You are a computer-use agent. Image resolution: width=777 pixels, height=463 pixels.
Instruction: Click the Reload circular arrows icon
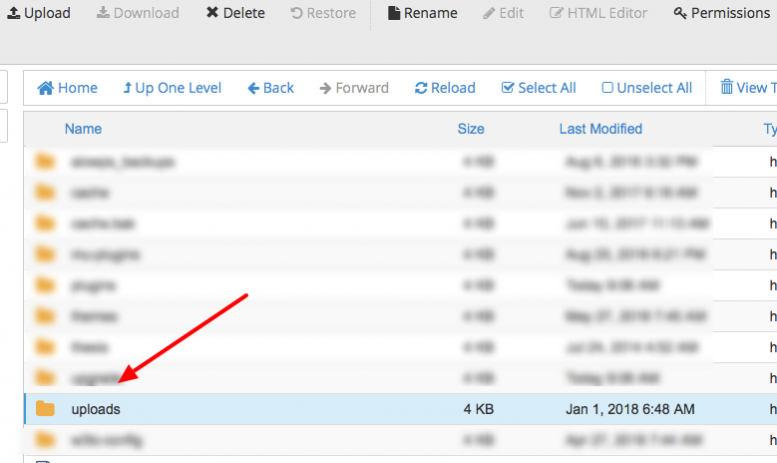421,88
